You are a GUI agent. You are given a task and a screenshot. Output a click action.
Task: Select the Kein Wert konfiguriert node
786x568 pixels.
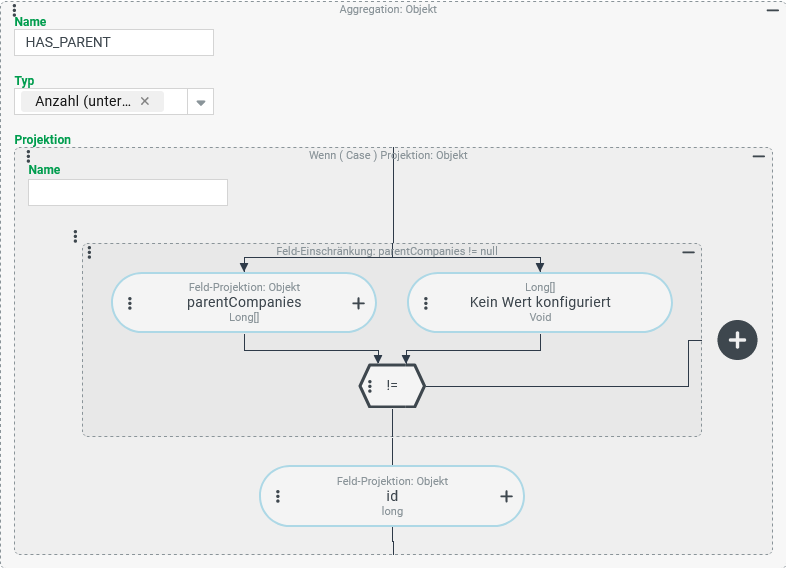click(x=540, y=302)
